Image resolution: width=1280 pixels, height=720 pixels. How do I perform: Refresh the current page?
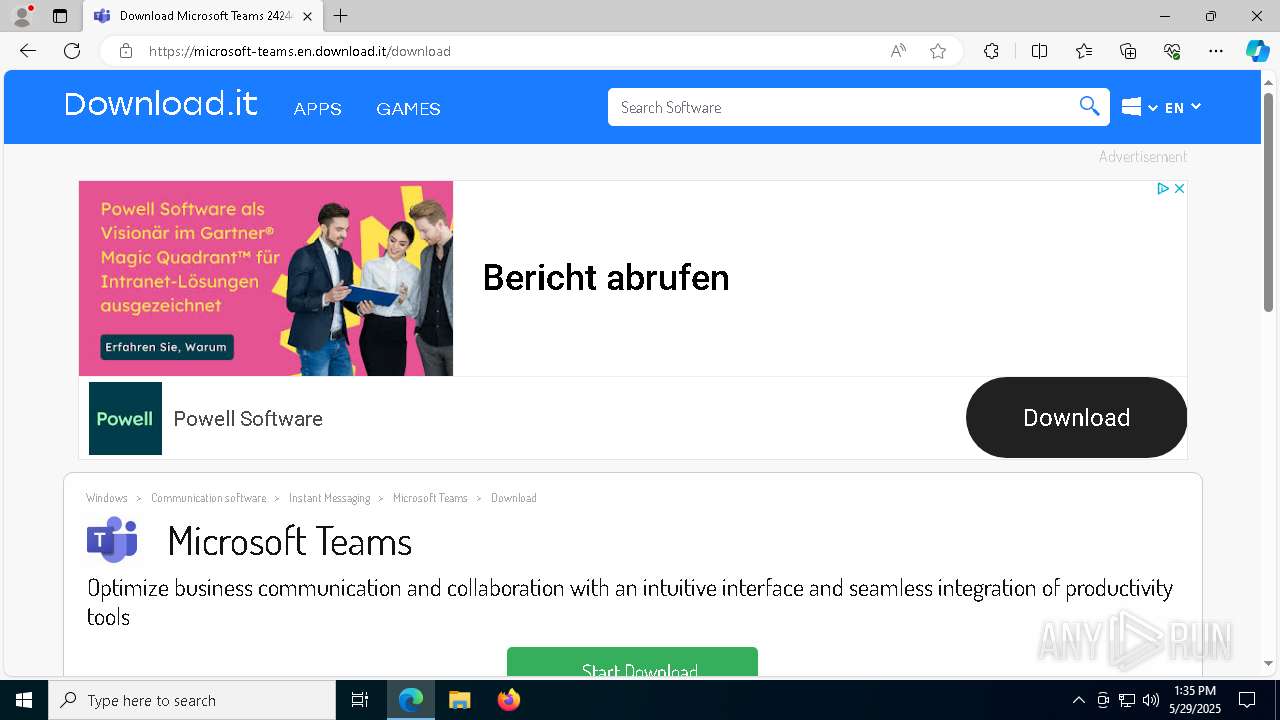[72, 51]
